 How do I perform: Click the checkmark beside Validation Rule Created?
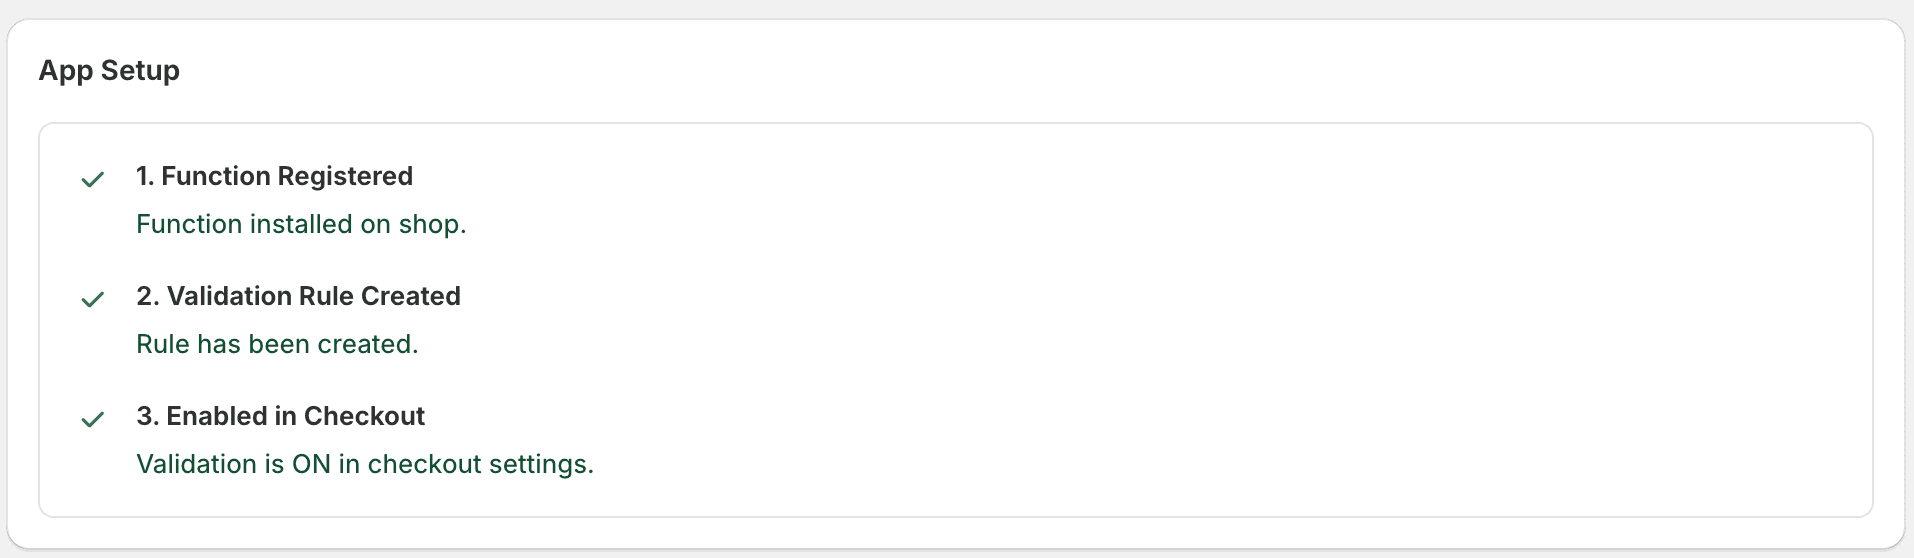[x=93, y=300]
